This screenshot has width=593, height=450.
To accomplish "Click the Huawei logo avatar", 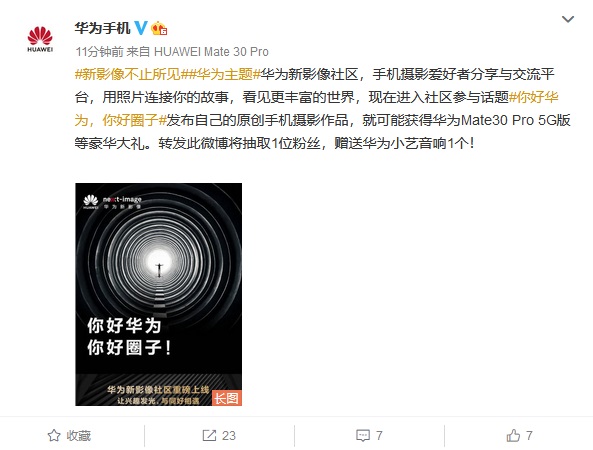I will [x=40, y=39].
